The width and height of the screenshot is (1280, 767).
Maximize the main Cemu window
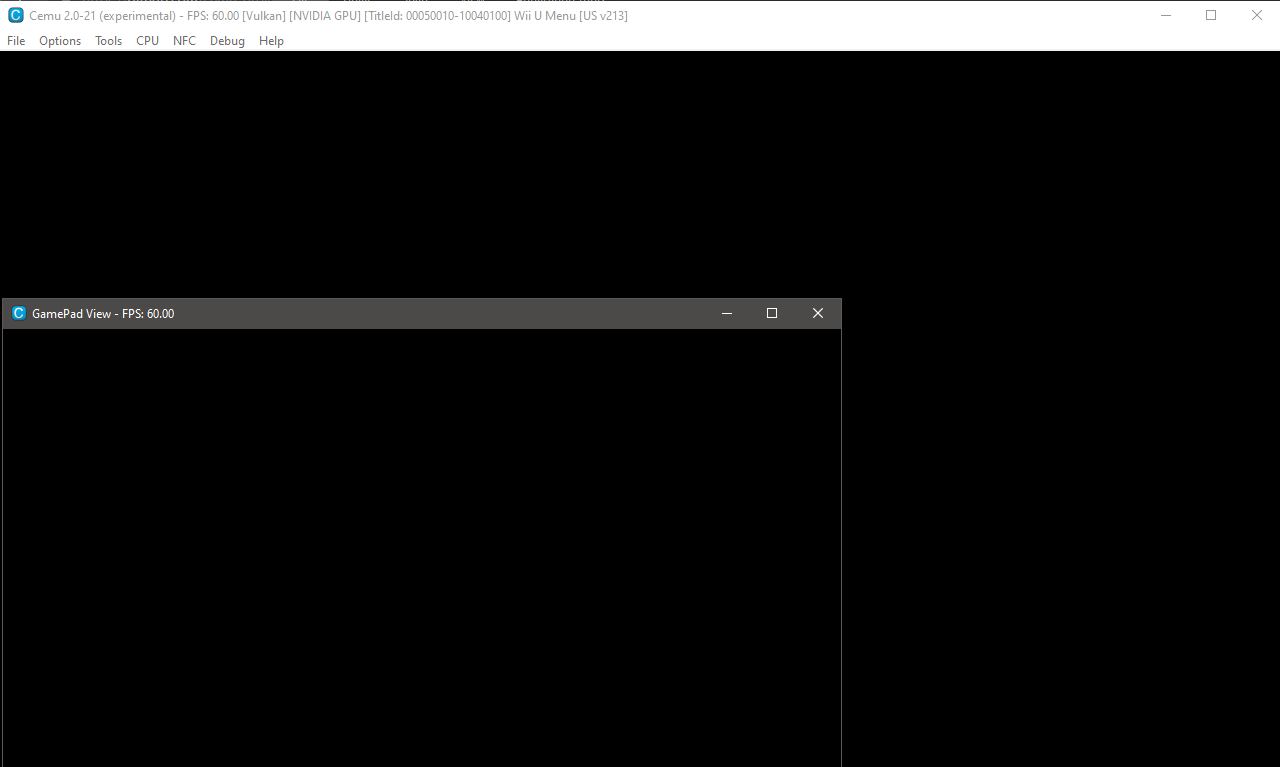click(x=1210, y=15)
